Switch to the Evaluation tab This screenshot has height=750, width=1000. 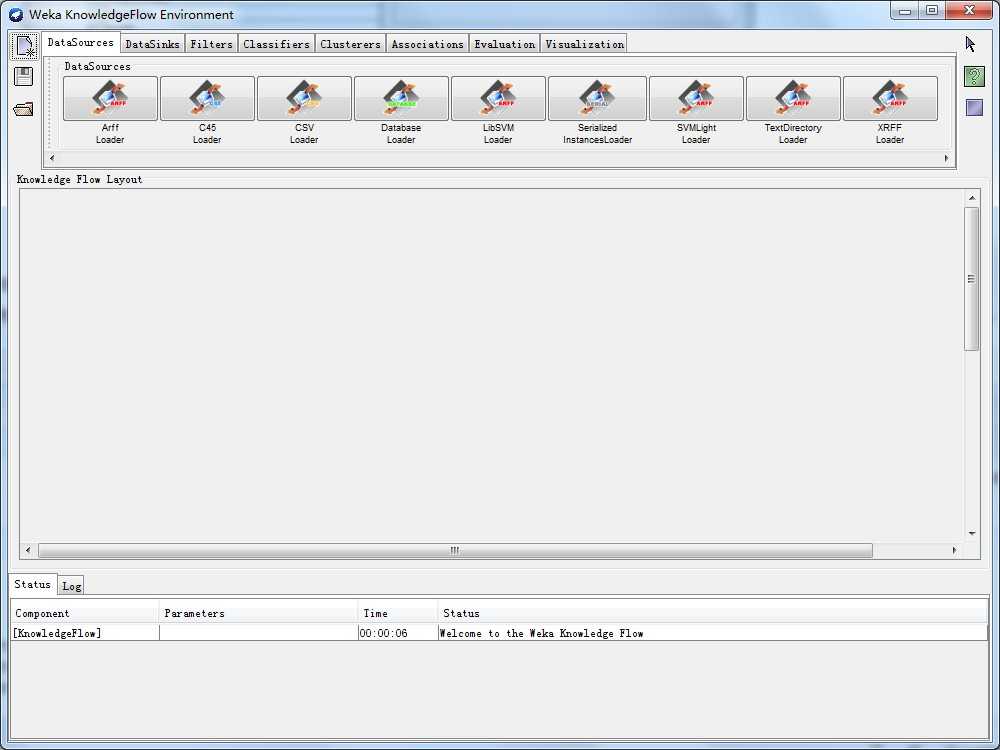[504, 44]
